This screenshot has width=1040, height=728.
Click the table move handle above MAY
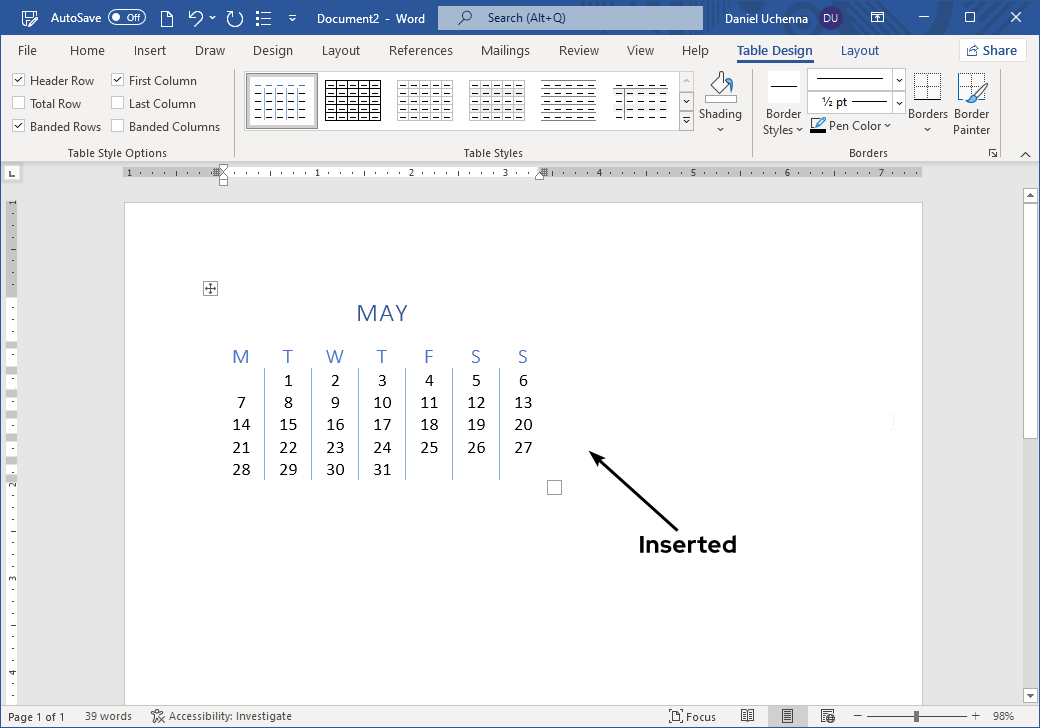click(210, 288)
